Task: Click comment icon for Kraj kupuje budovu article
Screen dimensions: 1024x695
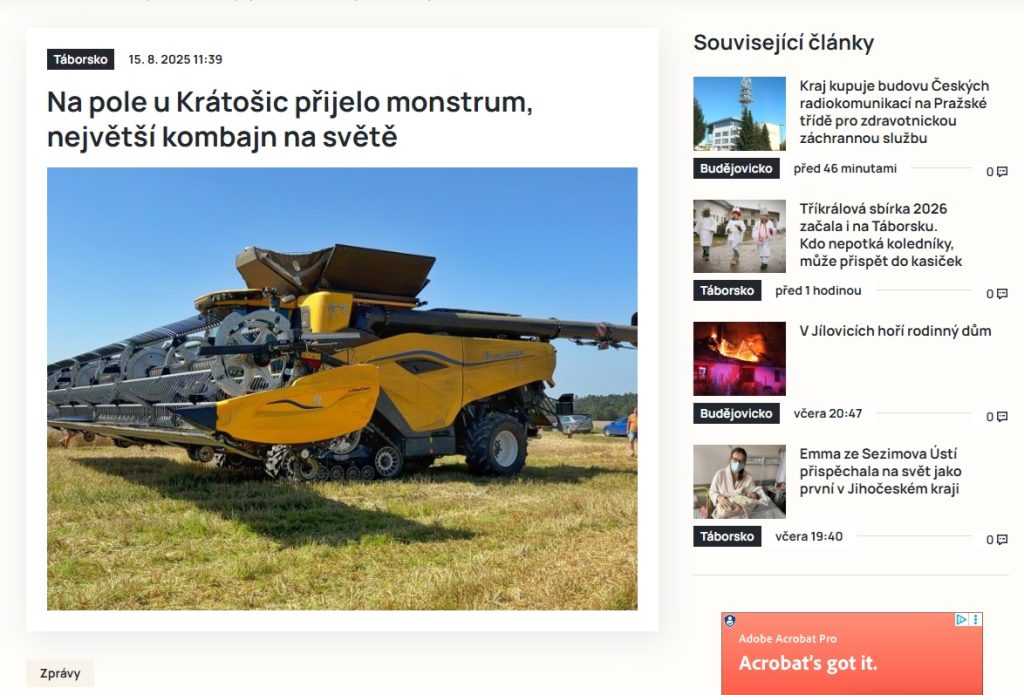Action: tap(1002, 172)
